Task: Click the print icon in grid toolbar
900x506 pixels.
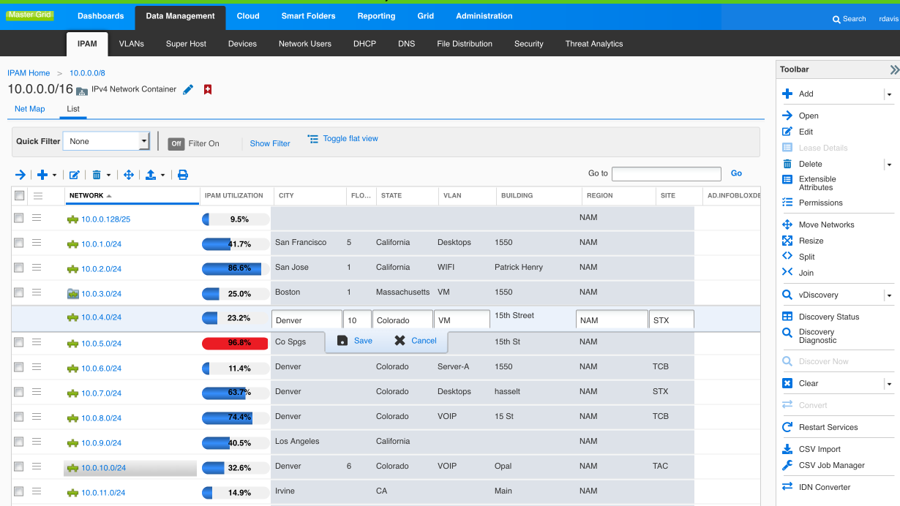Action: (183, 175)
